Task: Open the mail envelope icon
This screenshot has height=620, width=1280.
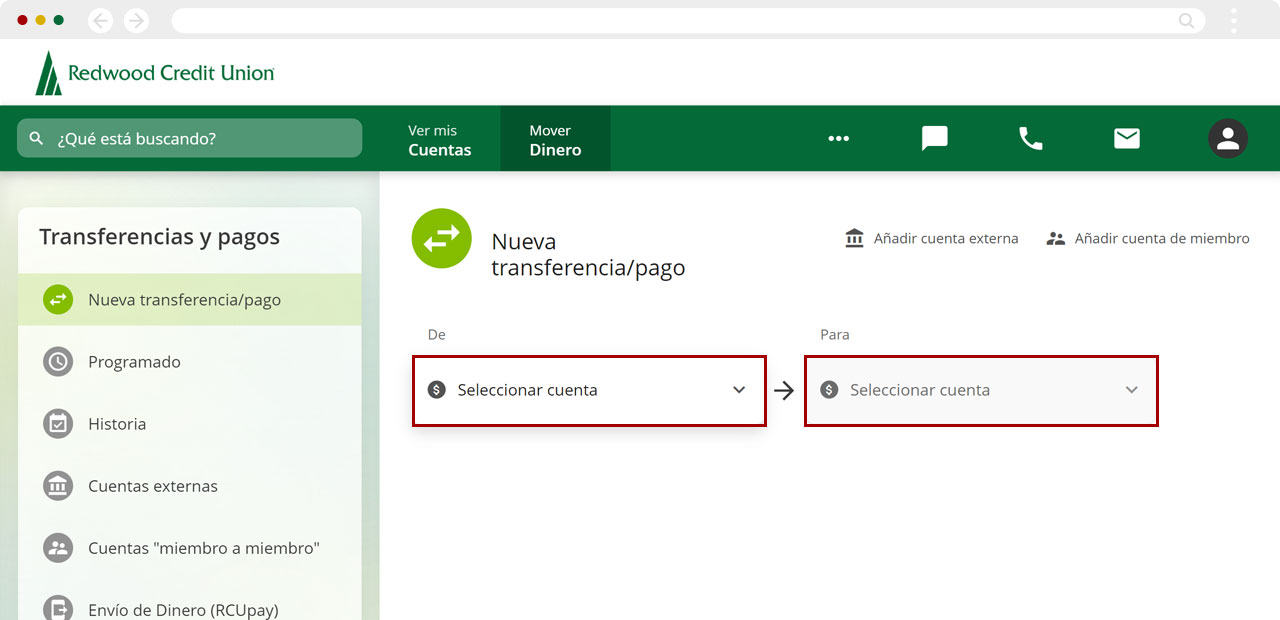Action: point(1127,138)
